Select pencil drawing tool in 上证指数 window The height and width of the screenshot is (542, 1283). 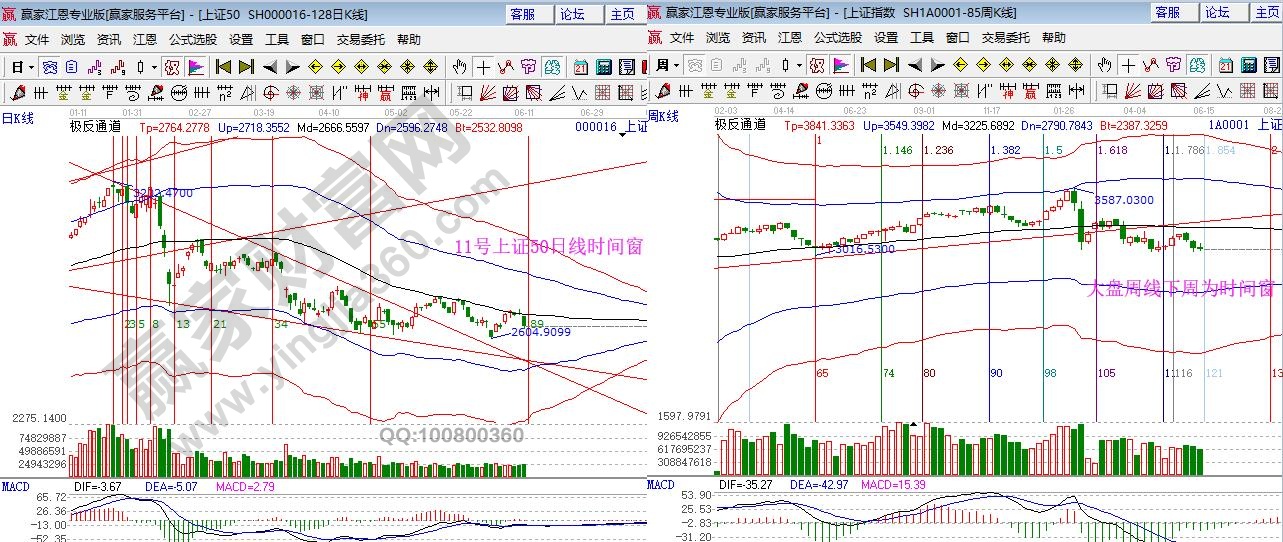[664, 93]
